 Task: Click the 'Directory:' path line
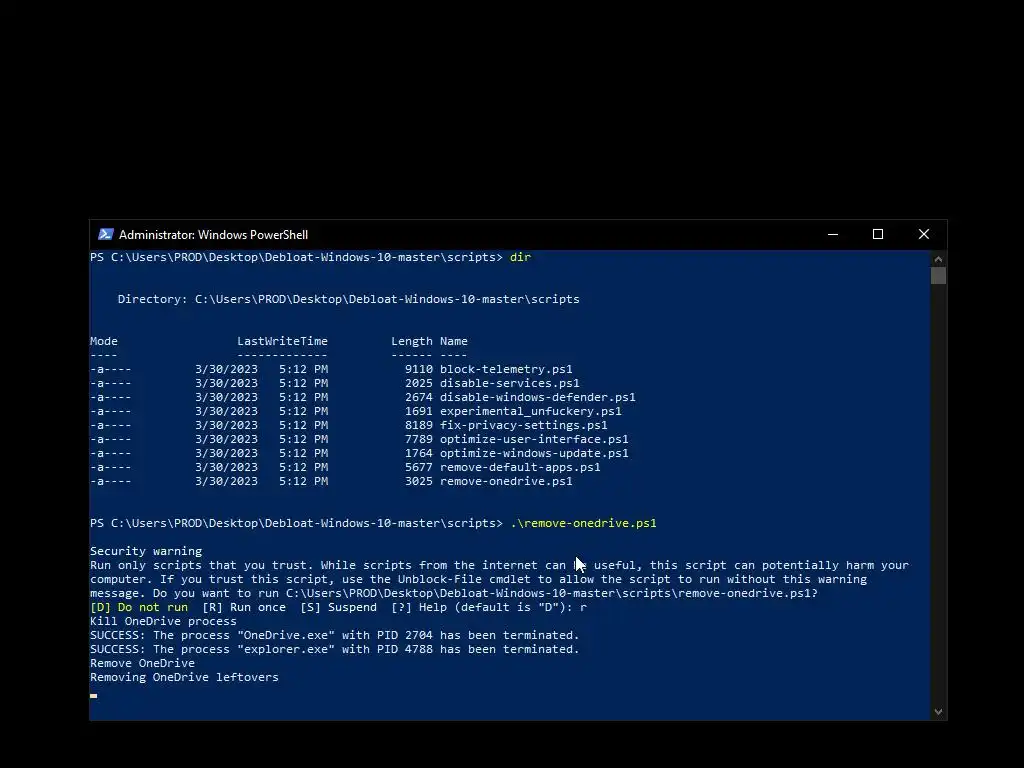point(349,299)
